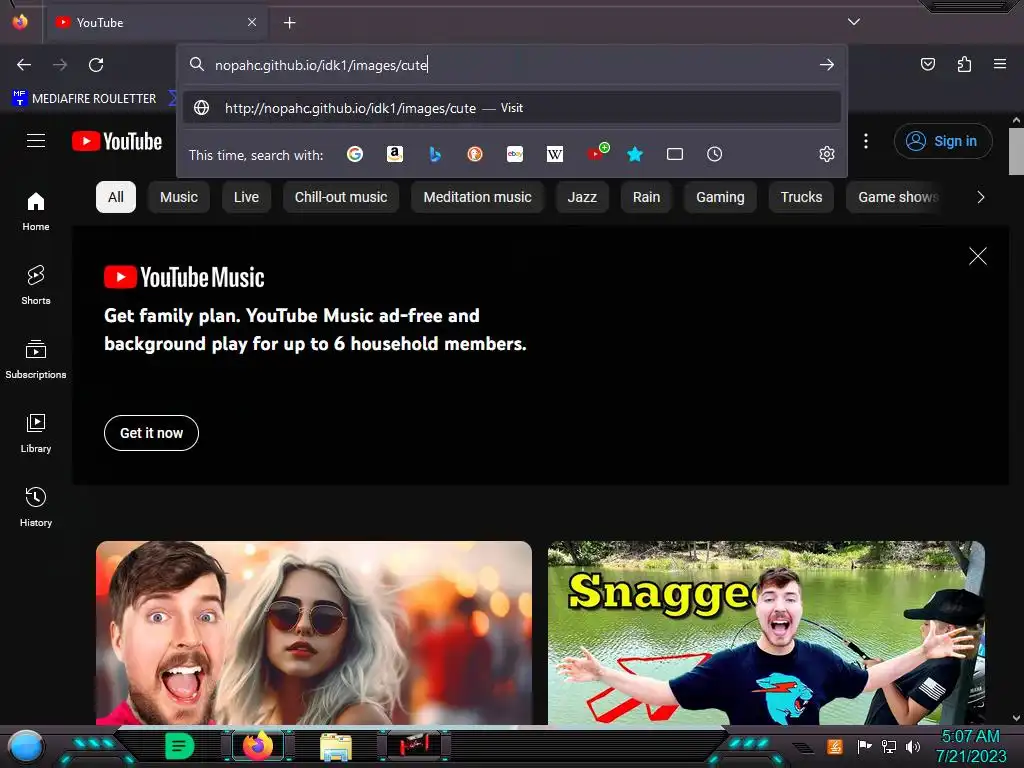This screenshot has width=1024, height=768.
Task: Open the Snagged fishing video thumbnail
Action: (x=766, y=632)
